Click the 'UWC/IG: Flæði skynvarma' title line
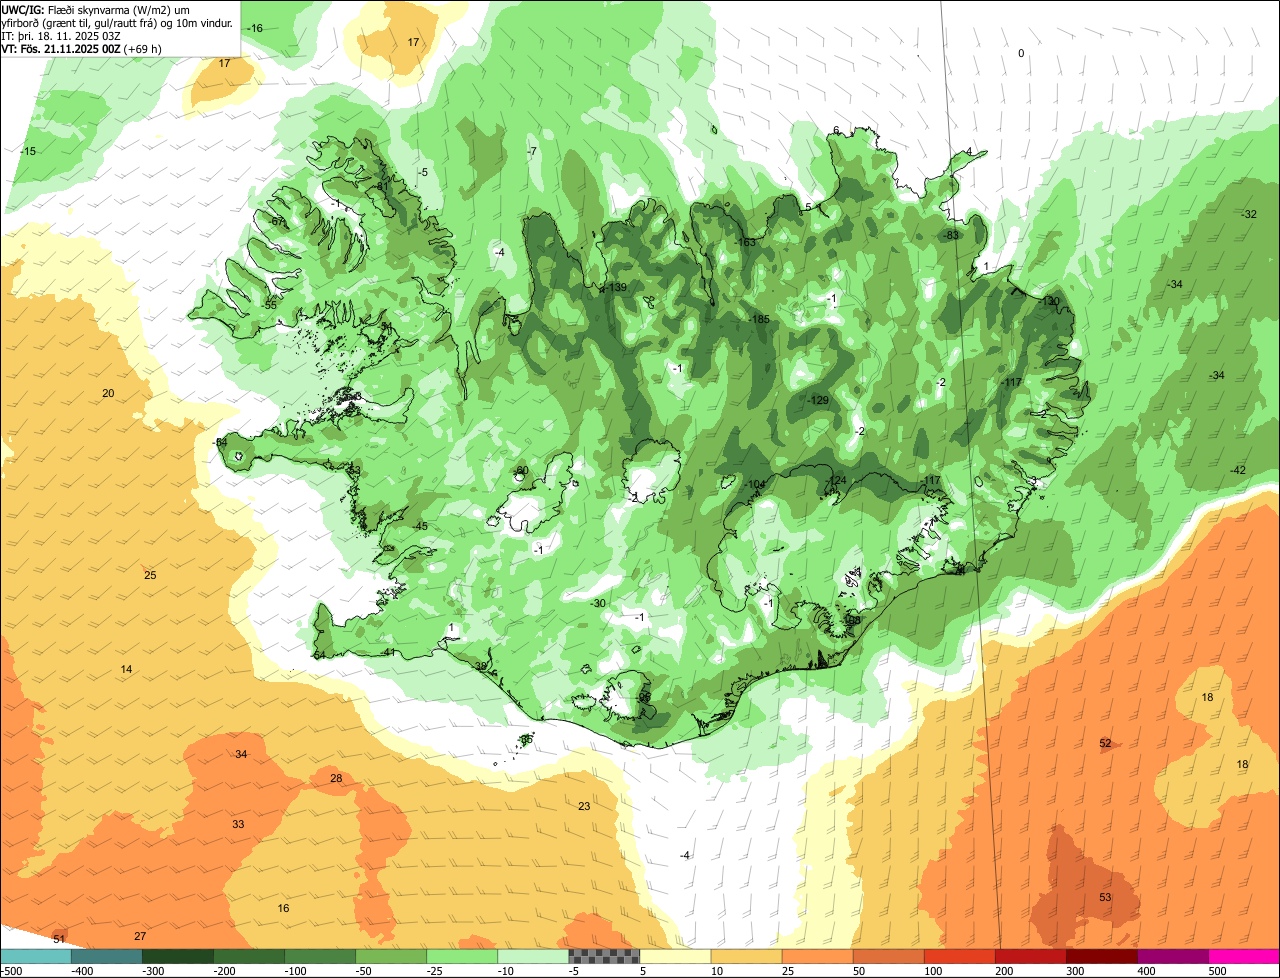 tap(96, 9)
